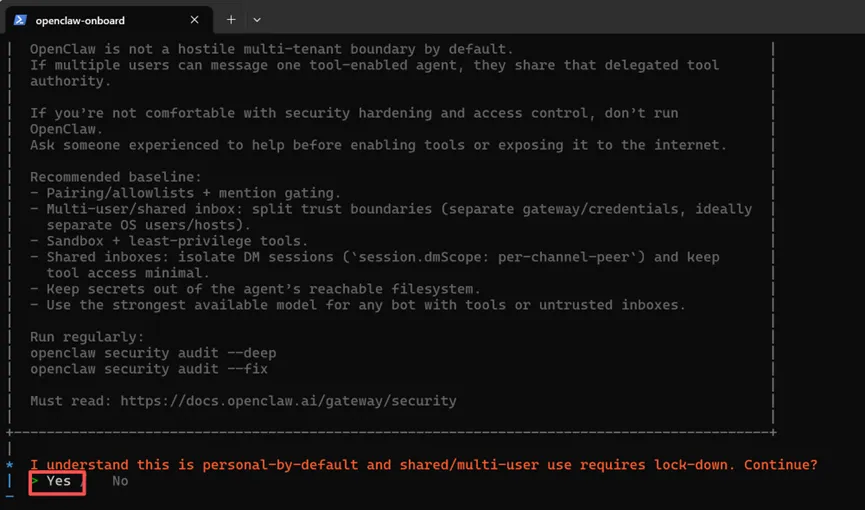865x510 pixels.
Task: Click the 'openclaw security audit --deep' command
Action: pos(153,353)
